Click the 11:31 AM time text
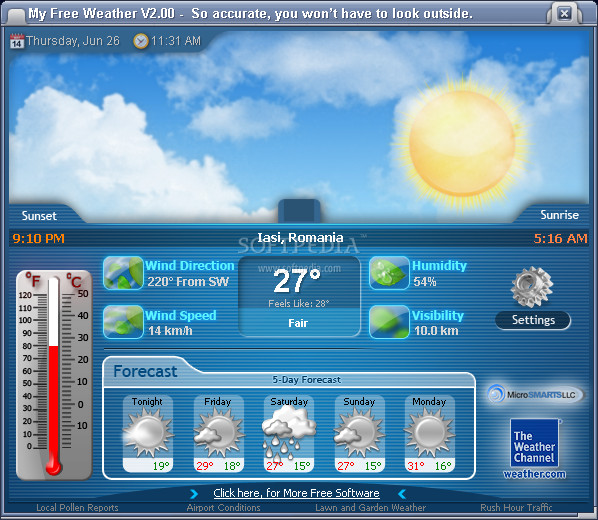This screenshot has width=598, height=520. tap(176, 41)
